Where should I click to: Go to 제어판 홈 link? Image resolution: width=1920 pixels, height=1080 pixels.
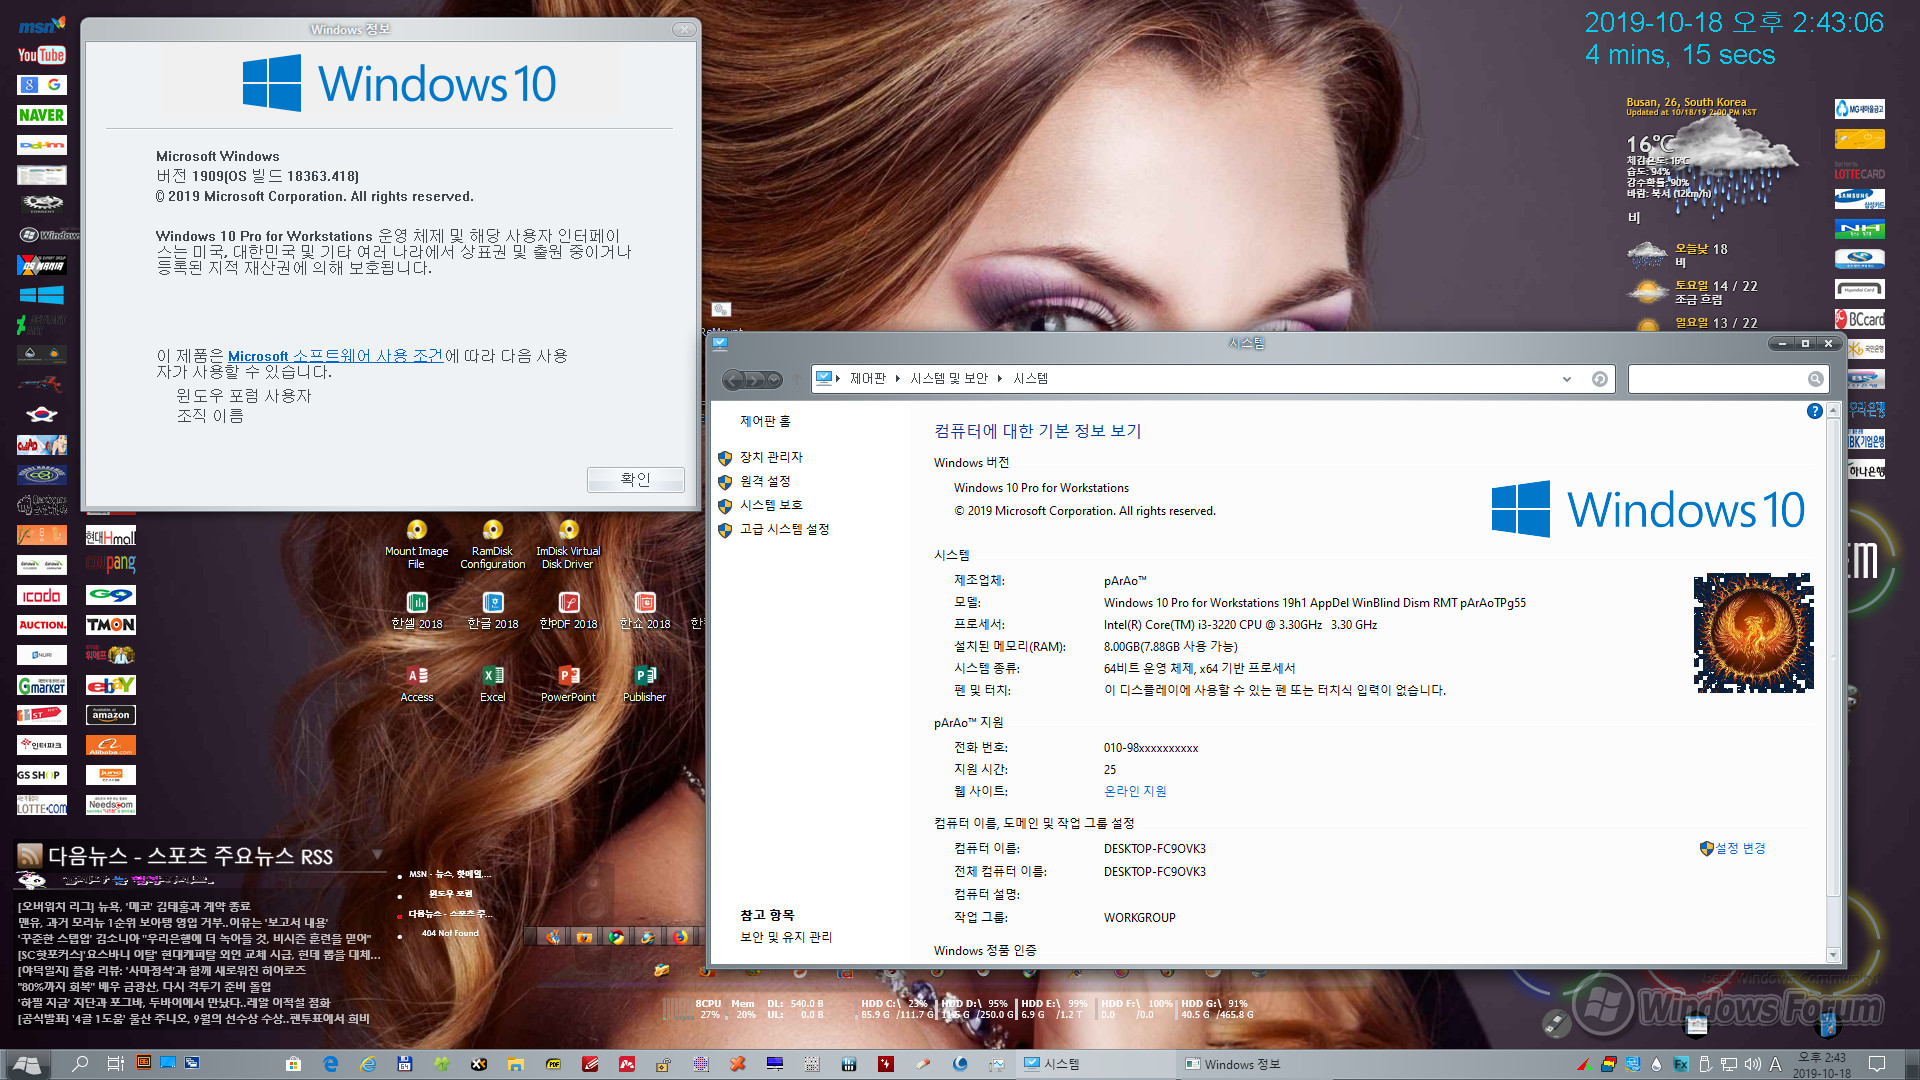tap(765, 421)
